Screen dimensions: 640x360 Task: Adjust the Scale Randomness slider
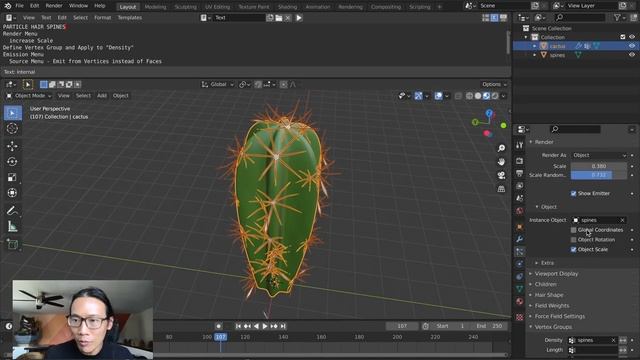click(599, 175)
